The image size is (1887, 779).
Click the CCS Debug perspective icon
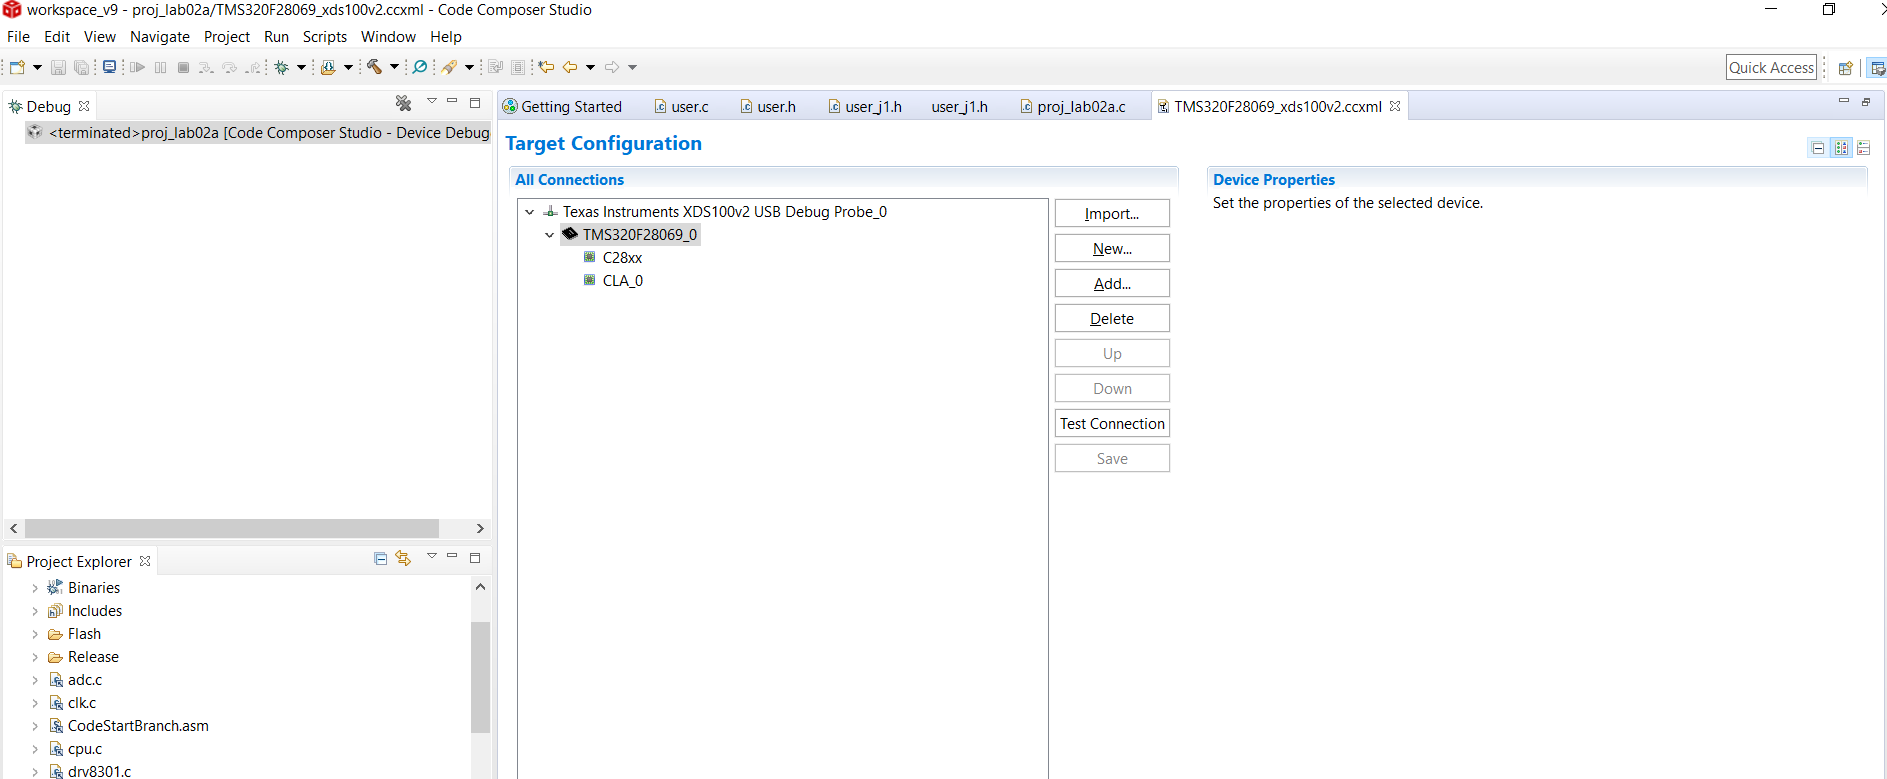[1877, 68]
